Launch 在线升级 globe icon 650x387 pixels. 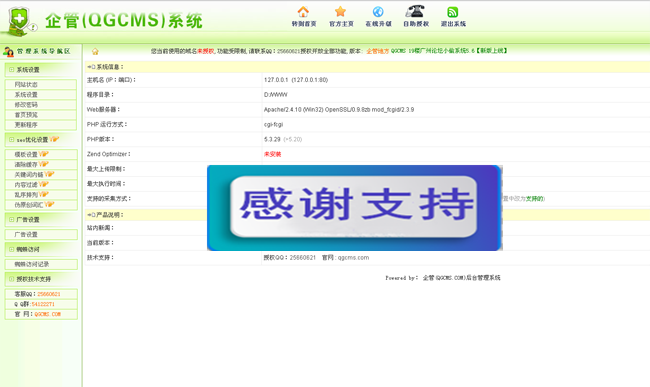pyautogui.click(x=378, y=12)
